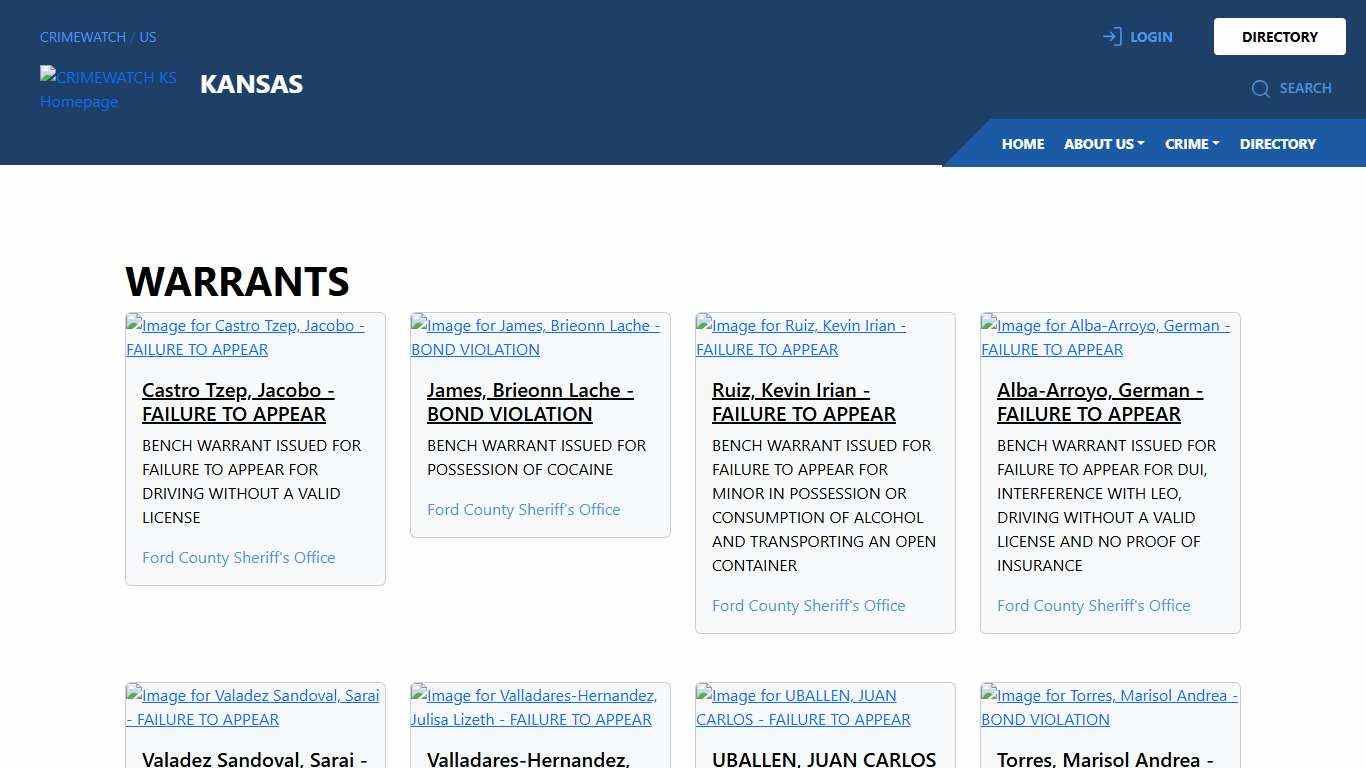Viewport: 1366px width, 768px height.
Task: Click the image for Castro Tzep, Jacobo
Action: 245,337
